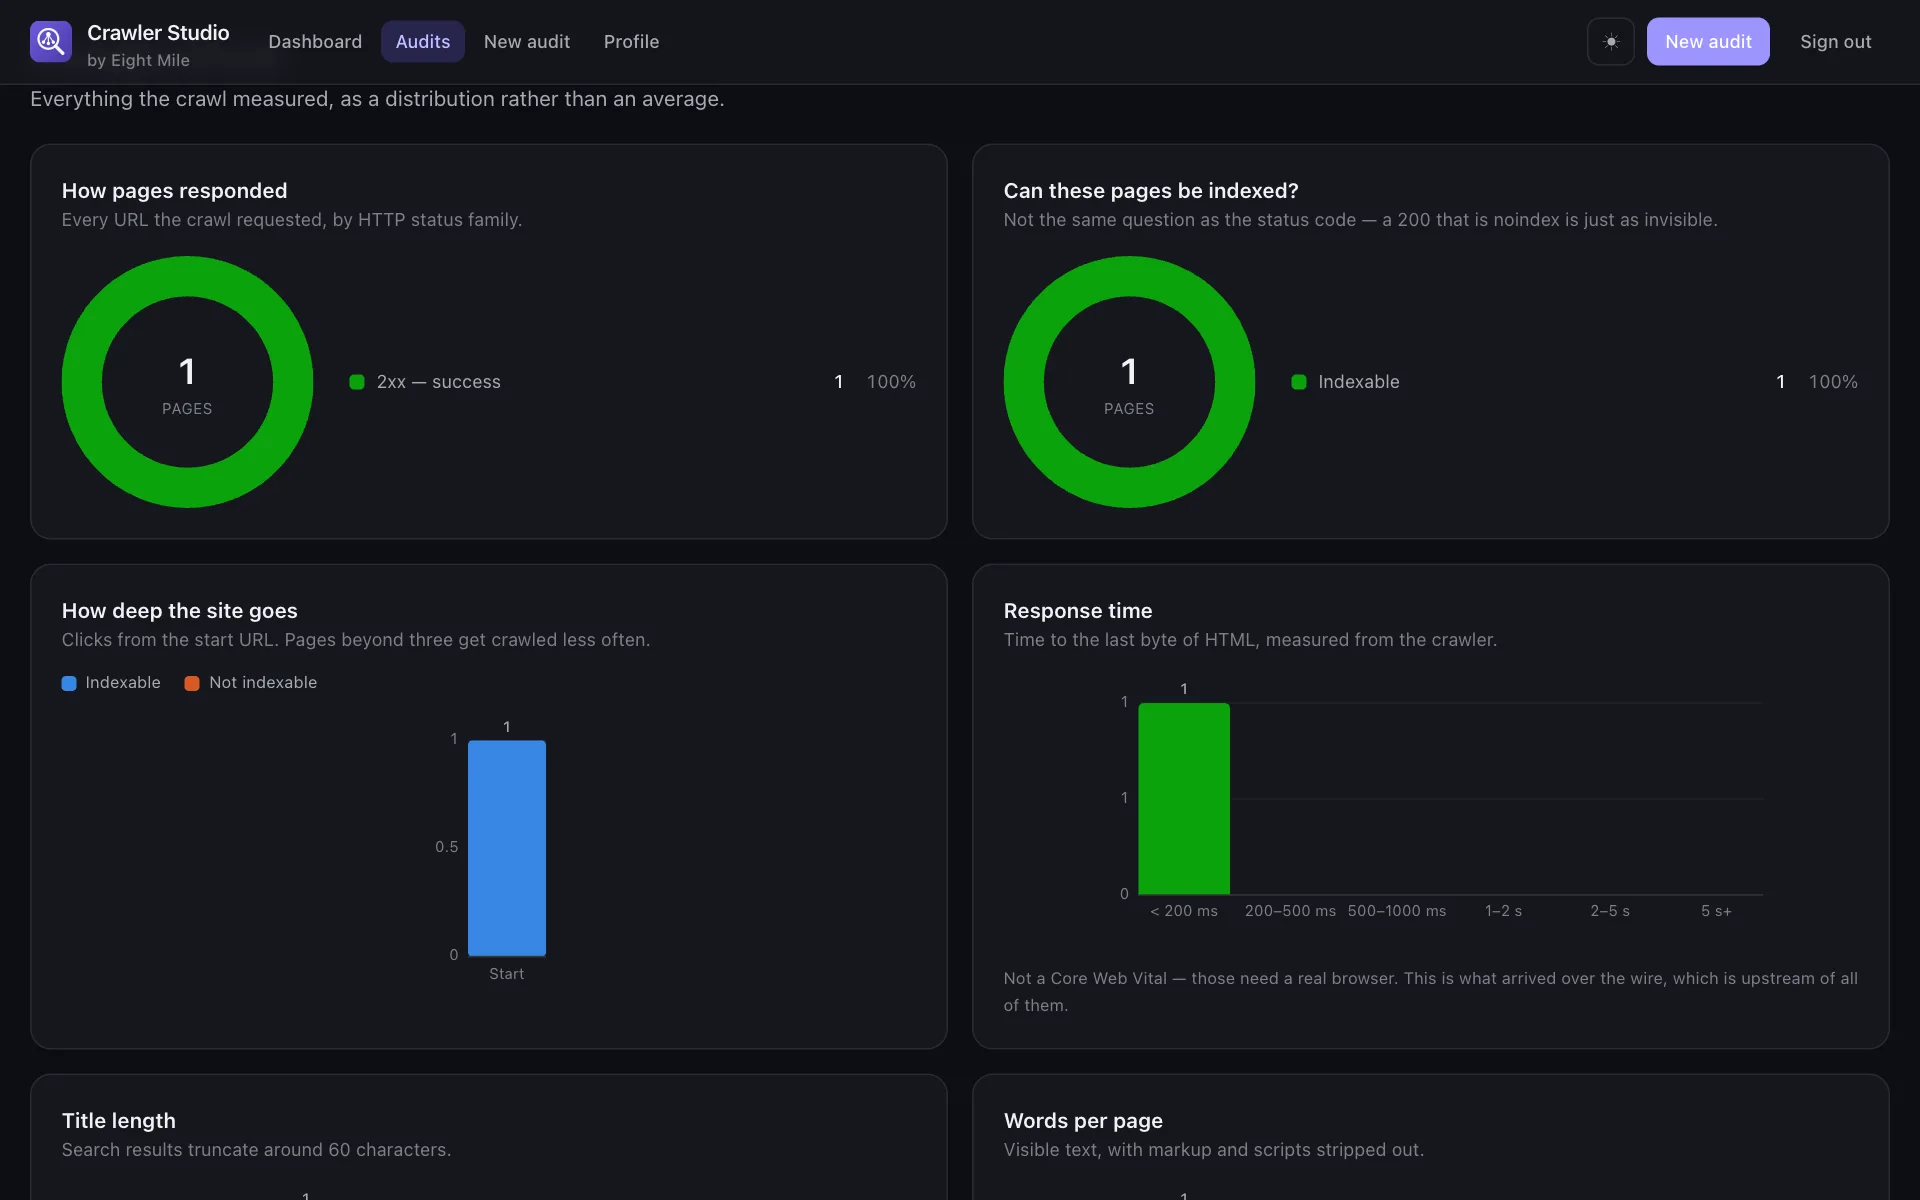Open the Dashboard nav item
The image size is (1920, 1200).
tap(315, 42)
